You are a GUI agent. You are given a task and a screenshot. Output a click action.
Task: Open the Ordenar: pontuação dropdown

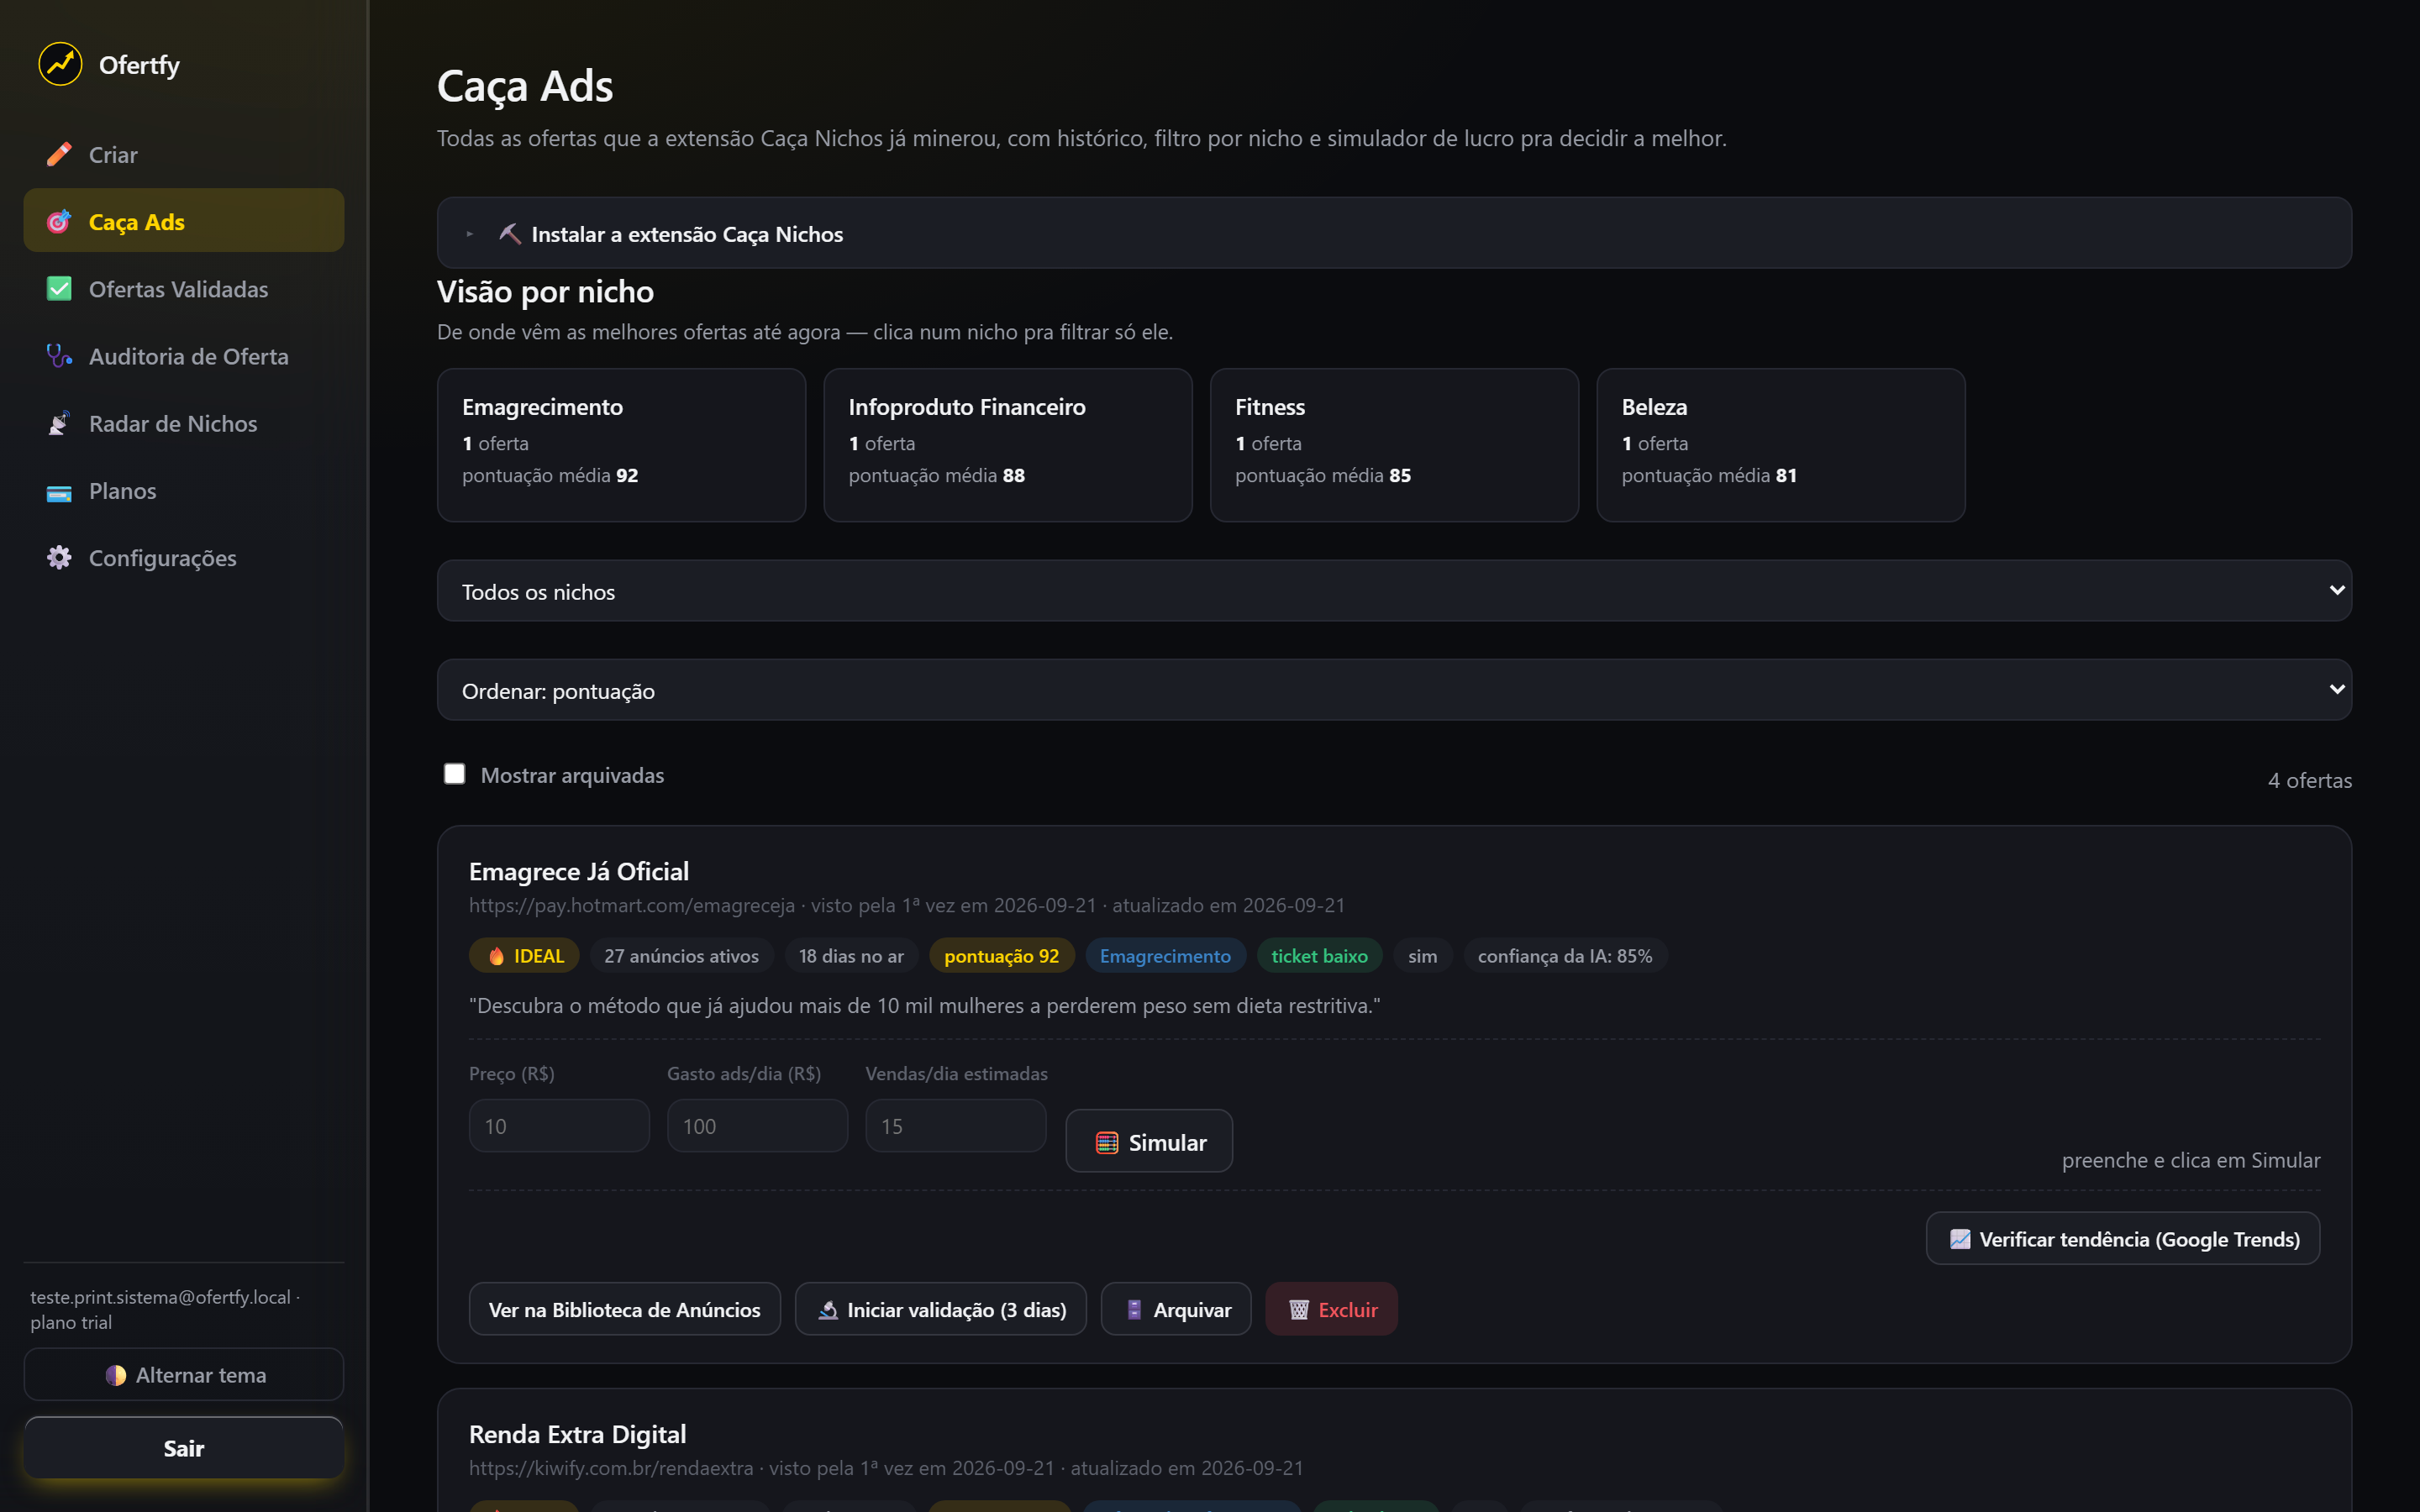[1394, 689]
